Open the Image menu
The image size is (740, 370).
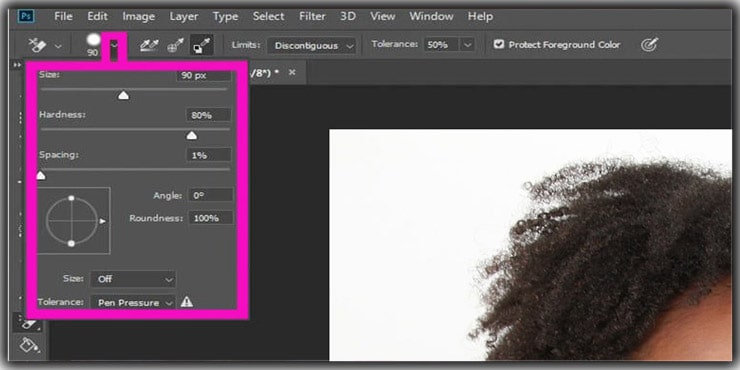(x=138, y=17)
